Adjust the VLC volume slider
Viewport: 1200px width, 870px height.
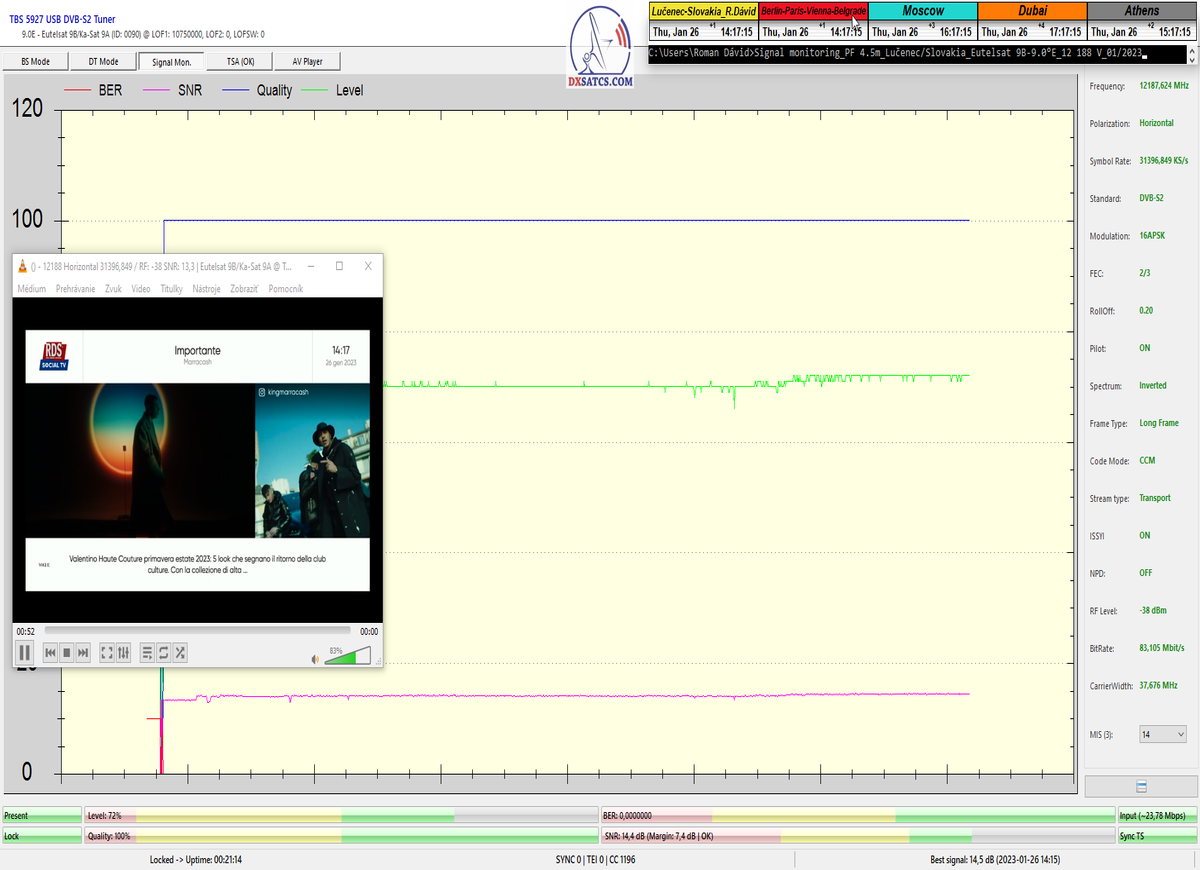[x=347, y=656]
